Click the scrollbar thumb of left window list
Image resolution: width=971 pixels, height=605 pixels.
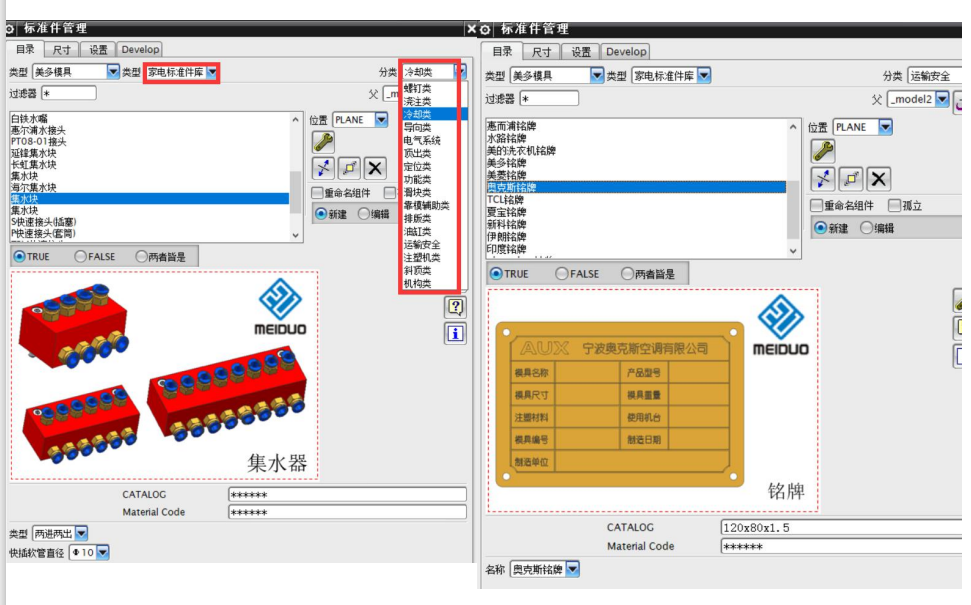point(295,192)
